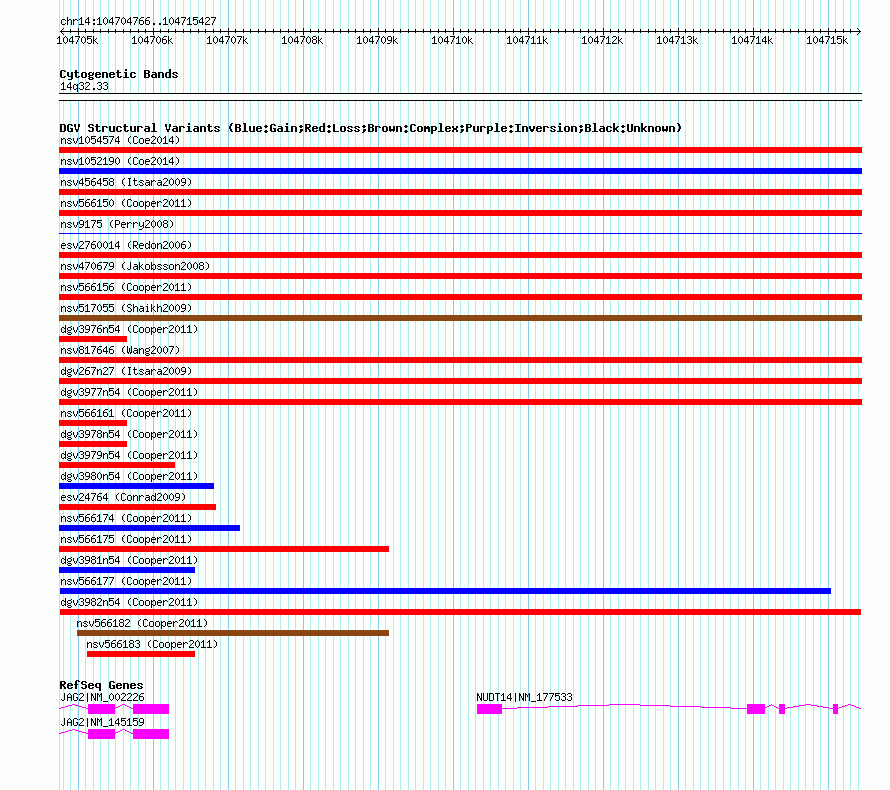Open the nsv456458 (Itsara2009) variant label
This screenshot has height=790, width=890.
(126, 182)
